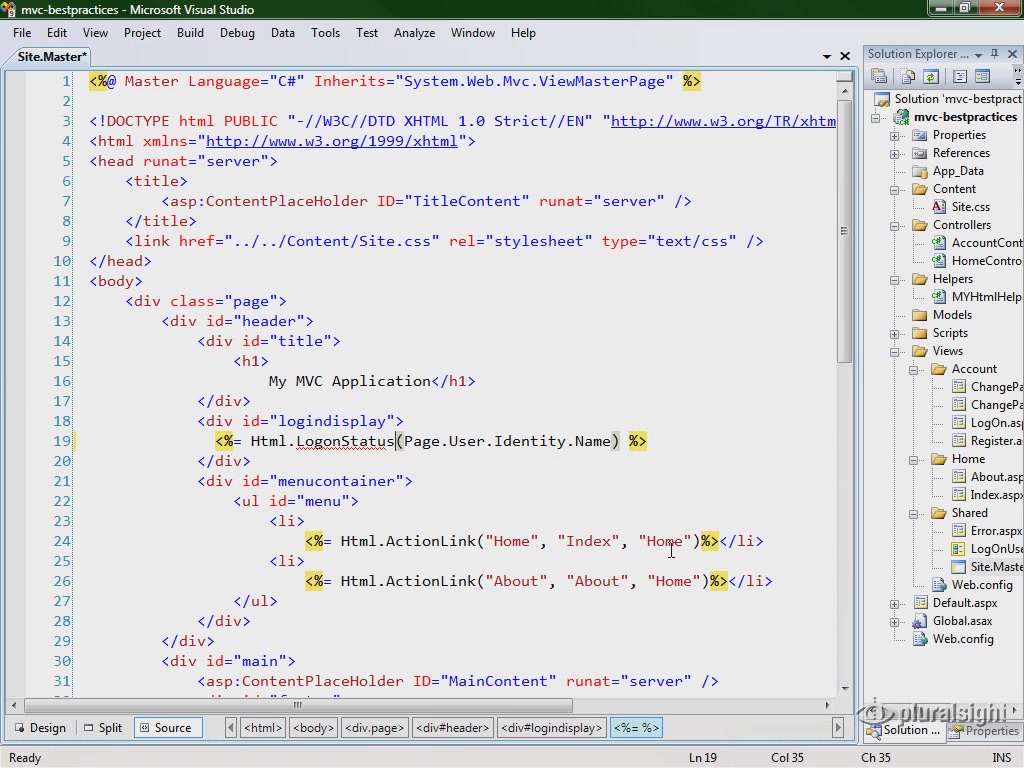Open the Build menu
The height and width of the screenshot is (768, 1024).
point(190,33)
